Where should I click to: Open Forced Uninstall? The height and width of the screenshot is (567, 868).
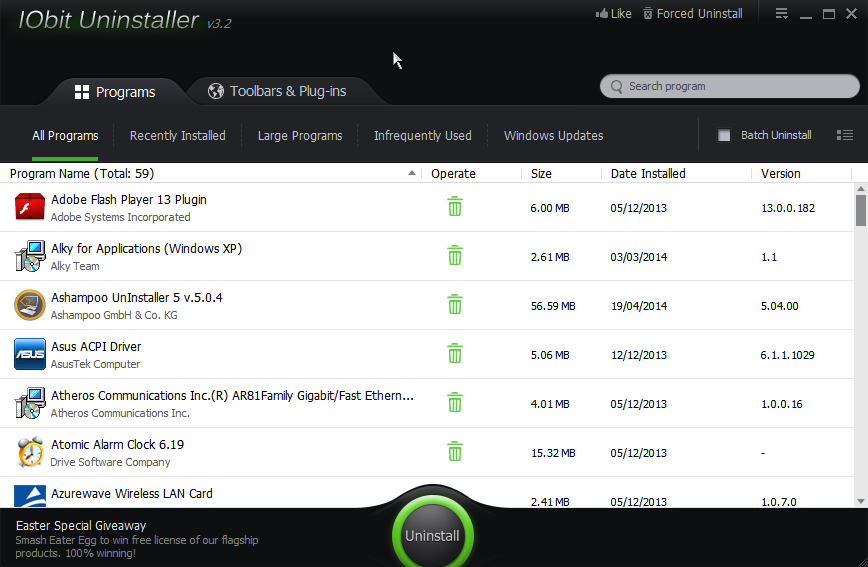click(693, 13)
